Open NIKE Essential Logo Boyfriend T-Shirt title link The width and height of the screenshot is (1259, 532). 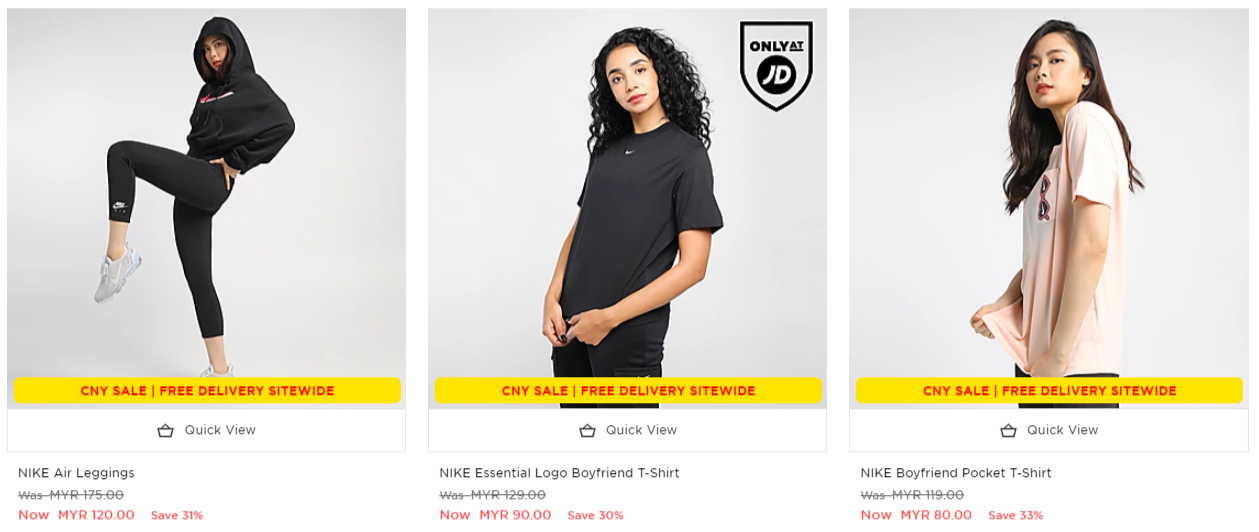pyautogui.click(x=559, y=473)
